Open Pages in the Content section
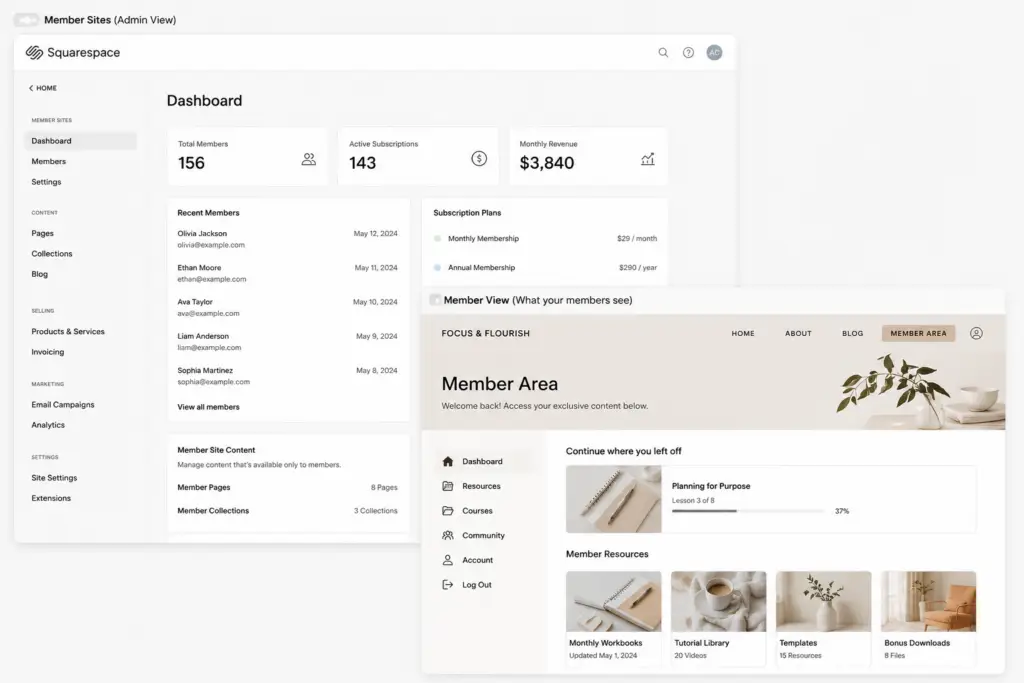Viewport: 1024px width, 683px height. point(42,233)
